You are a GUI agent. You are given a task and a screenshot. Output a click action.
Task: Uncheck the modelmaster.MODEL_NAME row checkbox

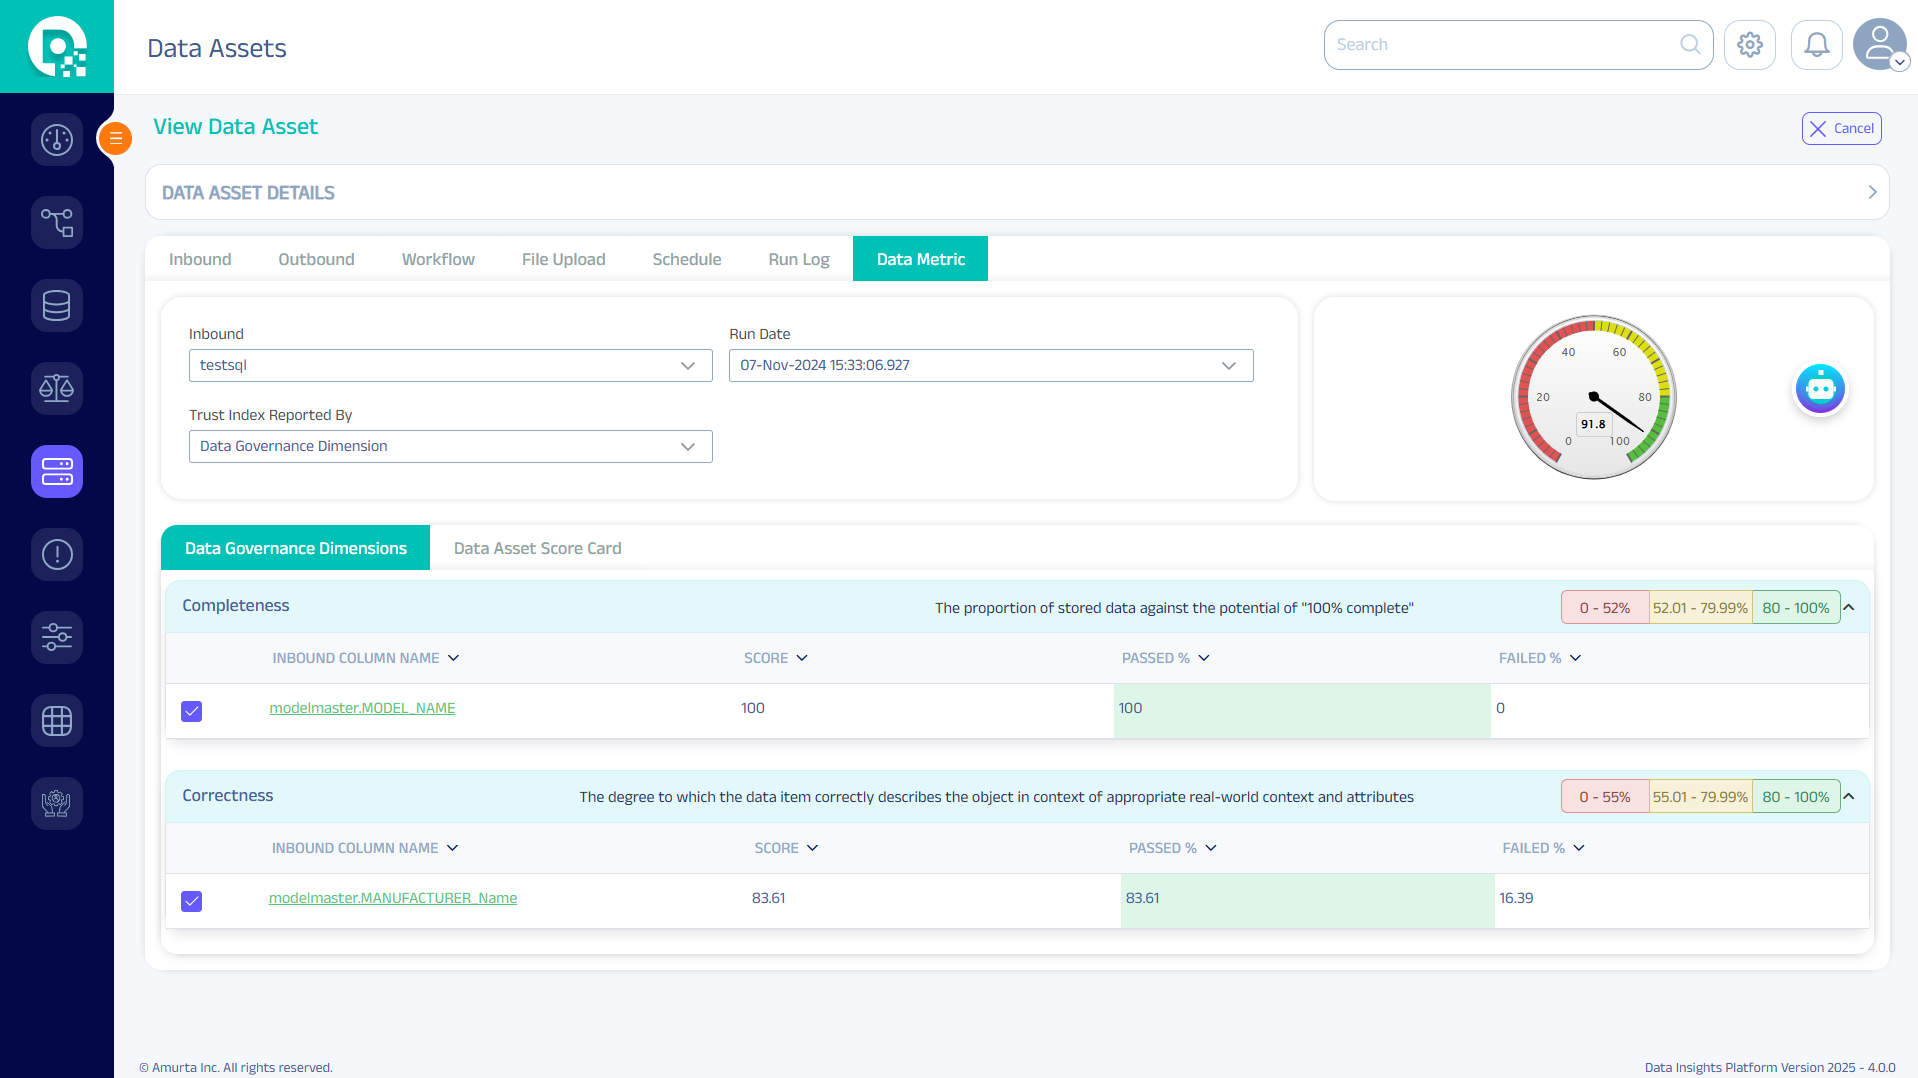tap(192, 711)
